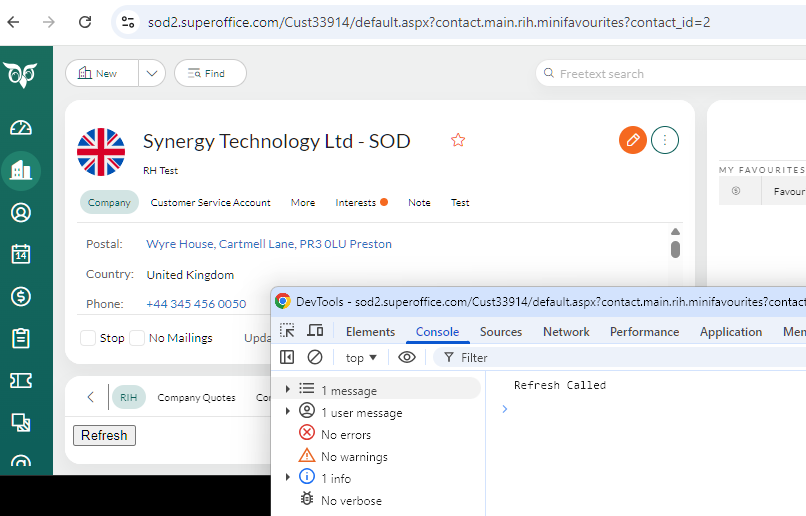This screenshot has height=516, width=806.
Task: Open the Contact person icon in sidebar
Action: (21, 212)
